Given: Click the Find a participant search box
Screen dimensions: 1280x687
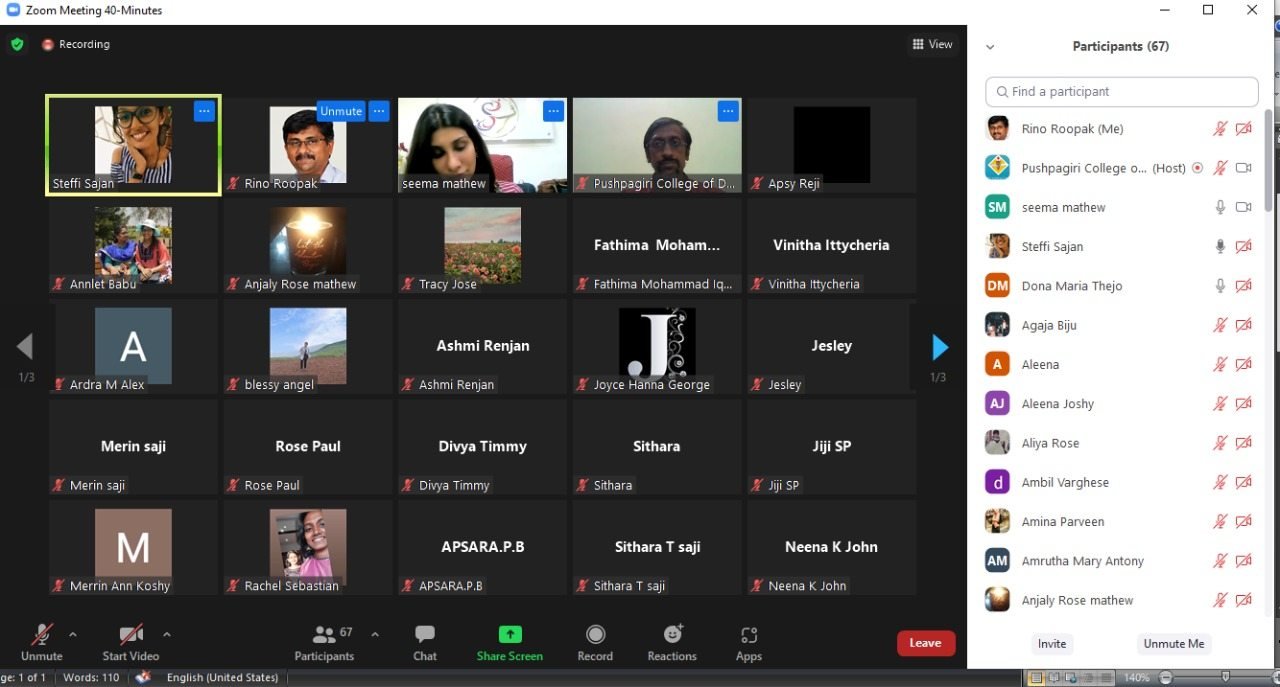Looking at the screenshot, I should (1121, 91).
